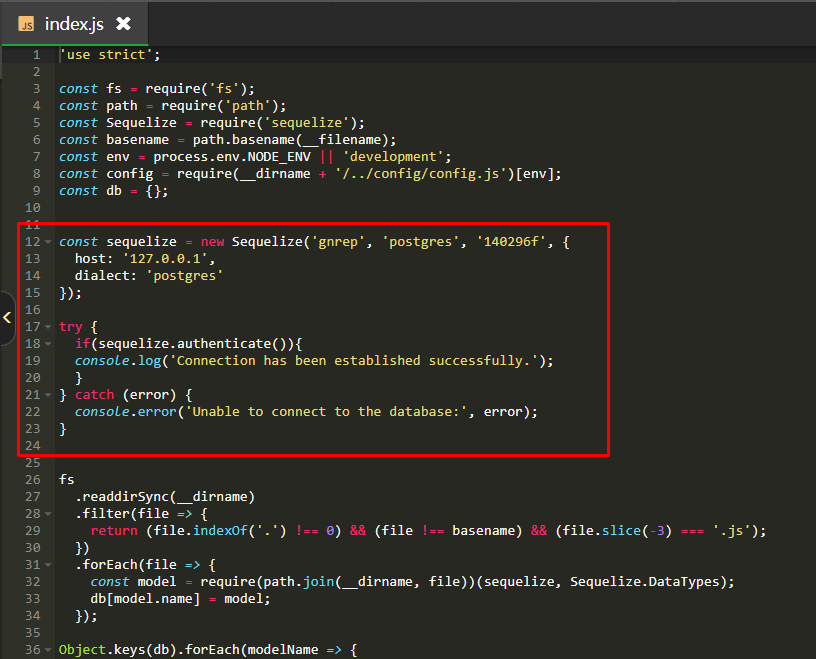This screenshot has height=659, width=816.
Task: Switch to the index.js tab
Action: click(73, 23)
